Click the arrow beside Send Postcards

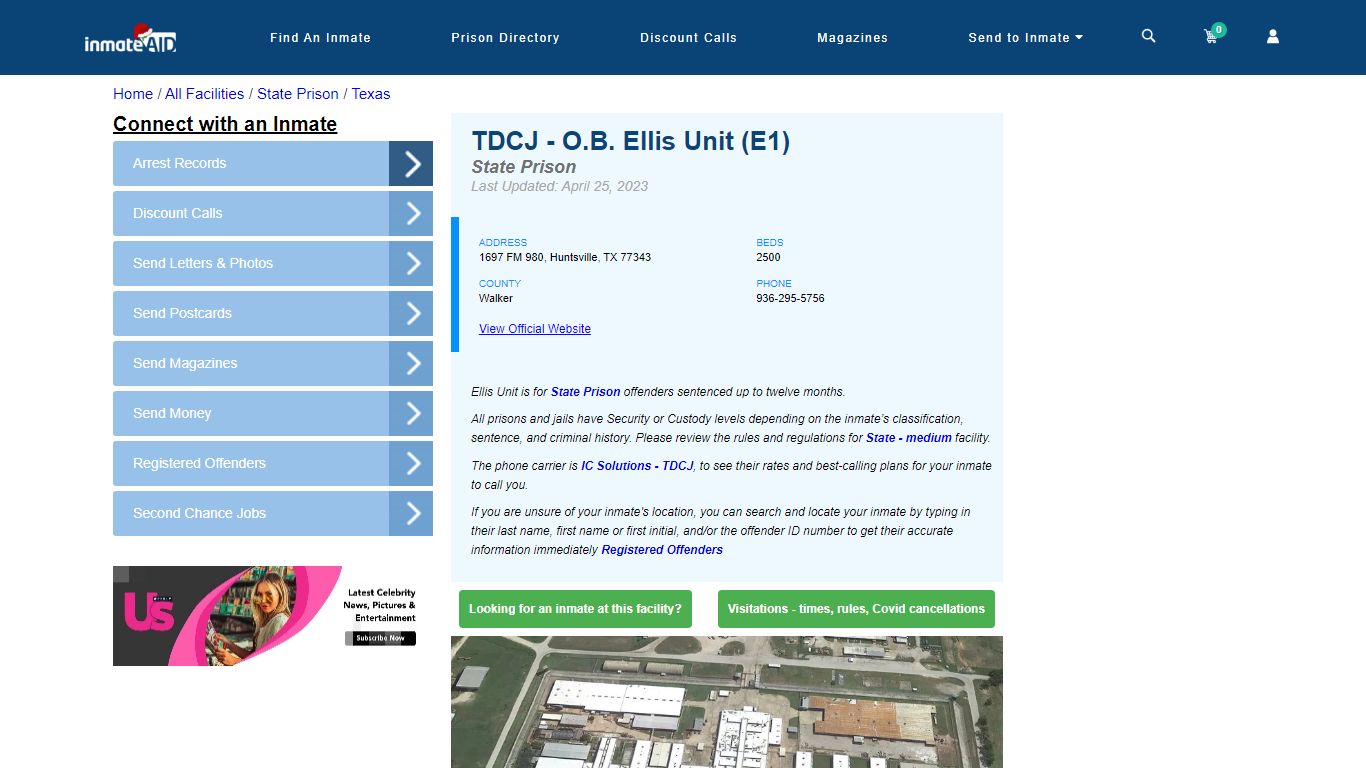tap(411, 313)
